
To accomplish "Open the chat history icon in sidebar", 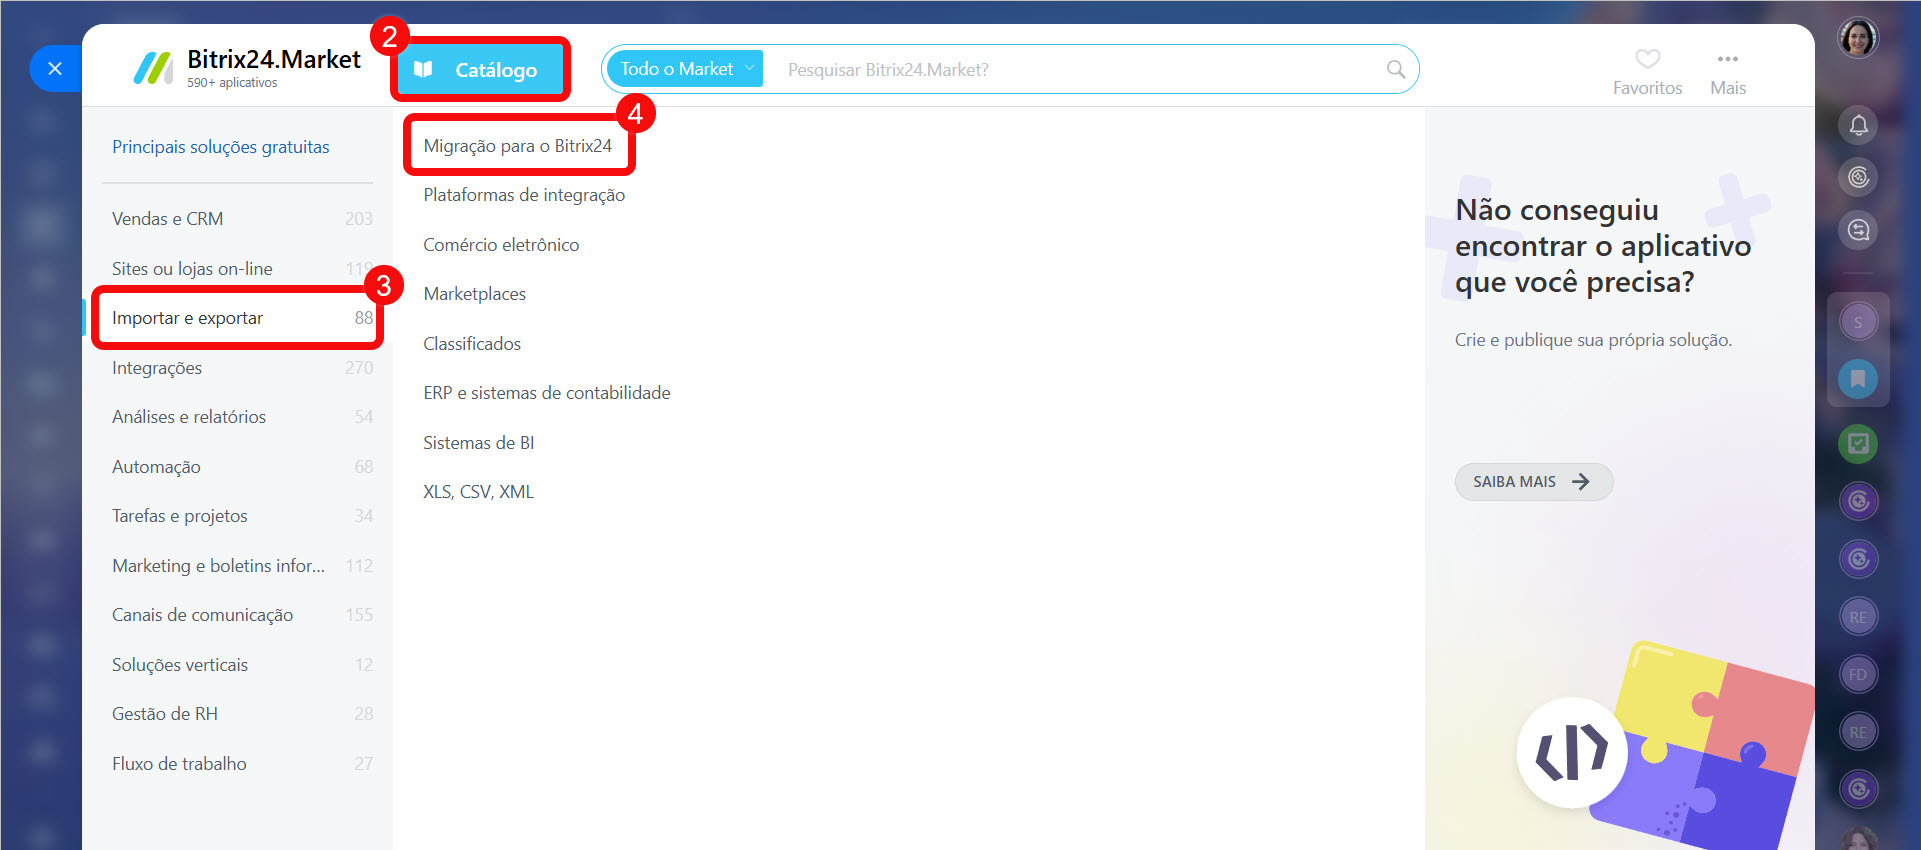I will point(1858,230).
